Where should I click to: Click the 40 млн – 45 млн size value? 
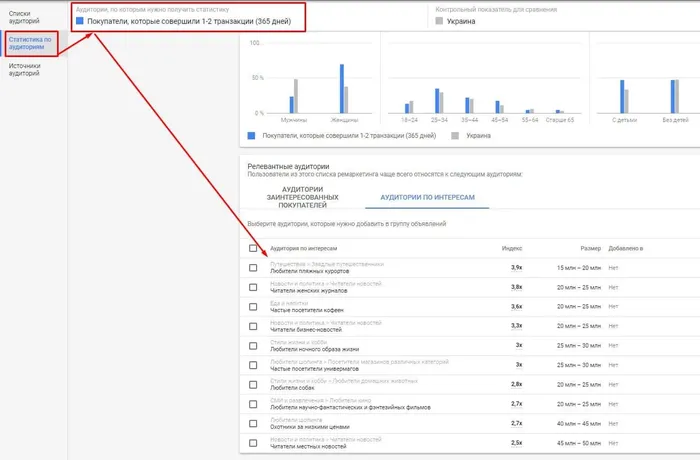point(579,423)
